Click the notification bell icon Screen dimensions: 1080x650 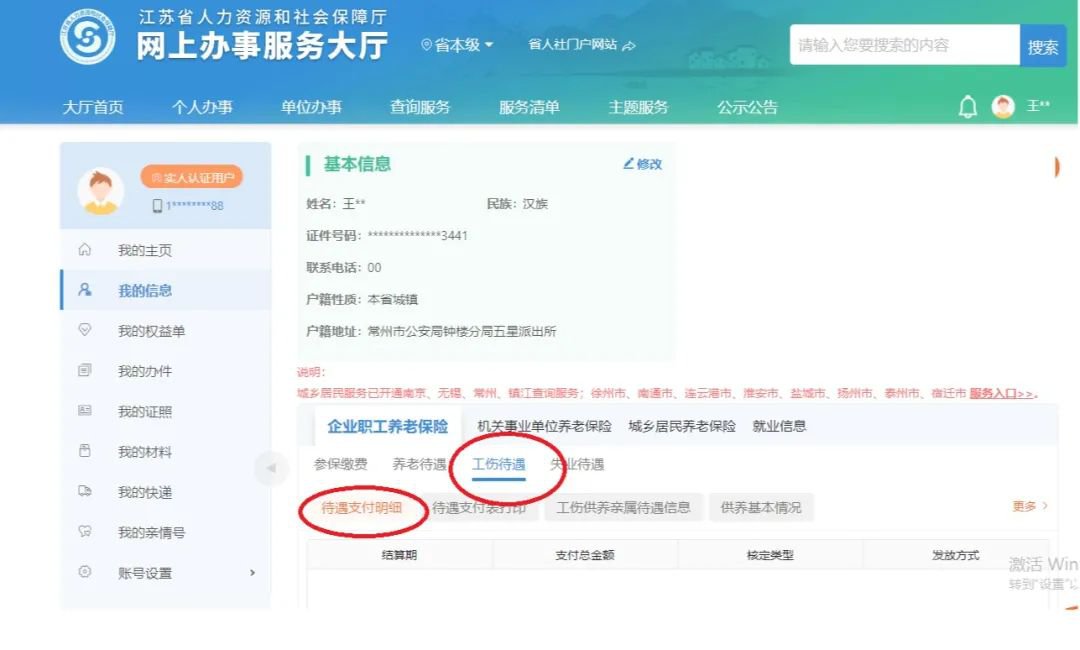pos(967,107)
